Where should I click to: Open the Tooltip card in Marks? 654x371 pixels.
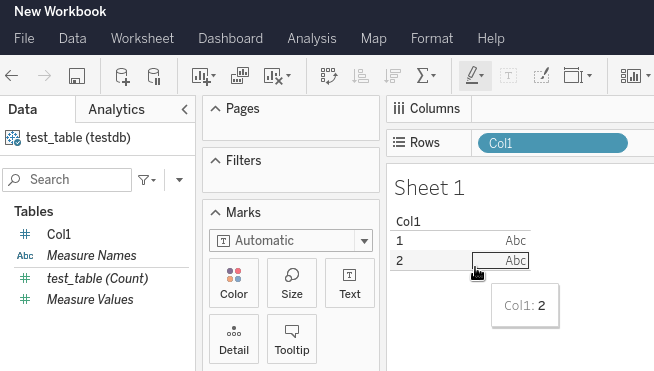pos(292,339)
